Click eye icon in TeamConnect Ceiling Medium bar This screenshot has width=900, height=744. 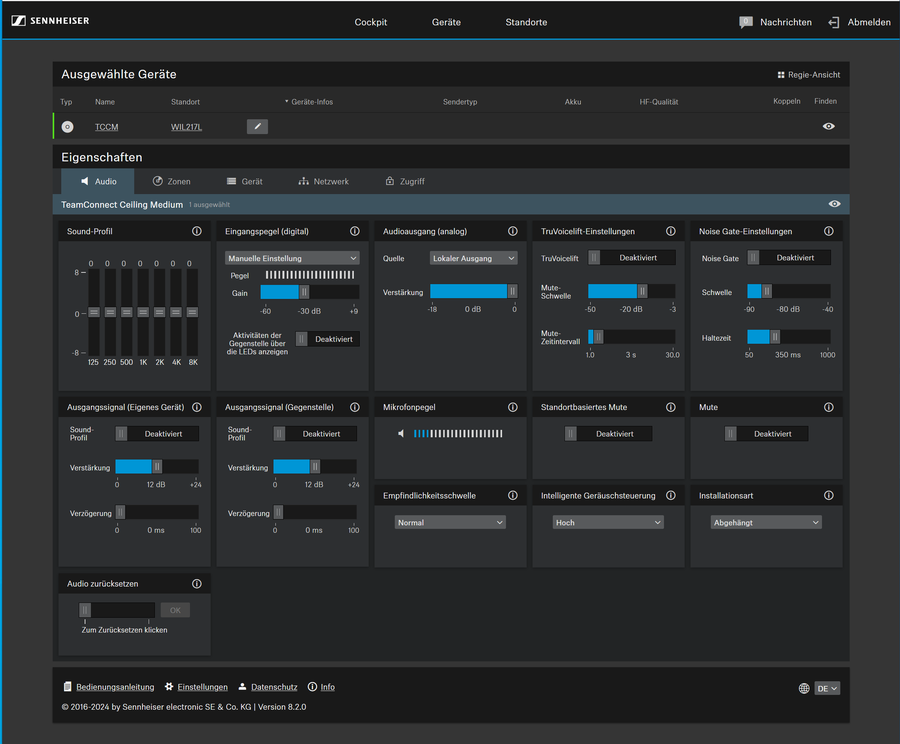835,204
